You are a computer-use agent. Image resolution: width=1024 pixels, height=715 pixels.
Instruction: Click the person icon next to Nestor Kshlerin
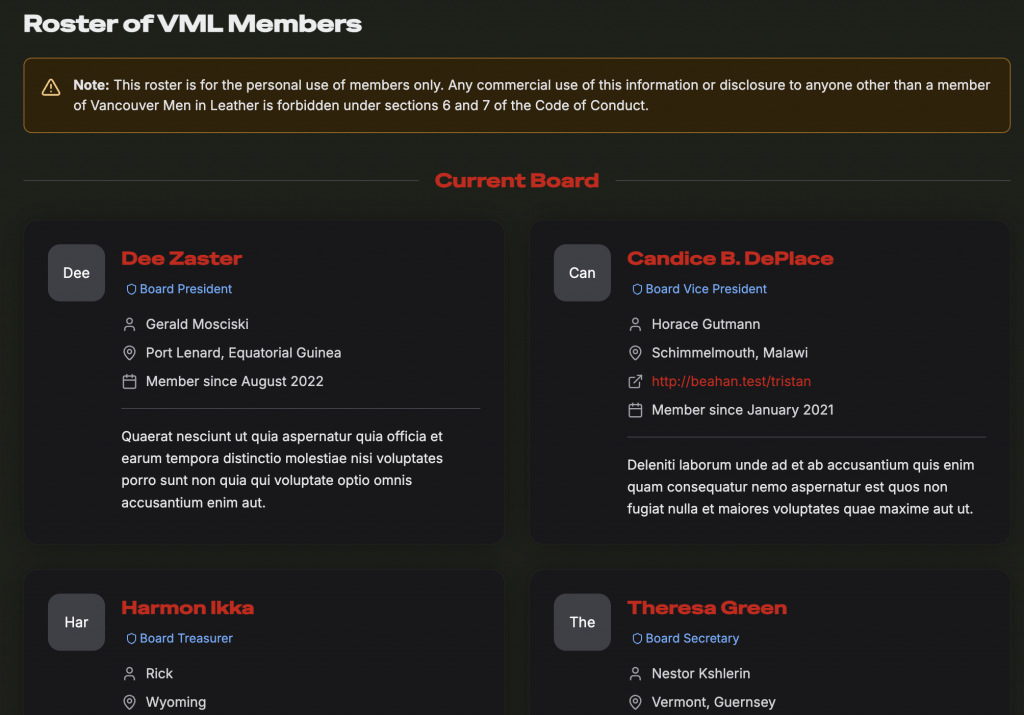click(x=635, y=674)
